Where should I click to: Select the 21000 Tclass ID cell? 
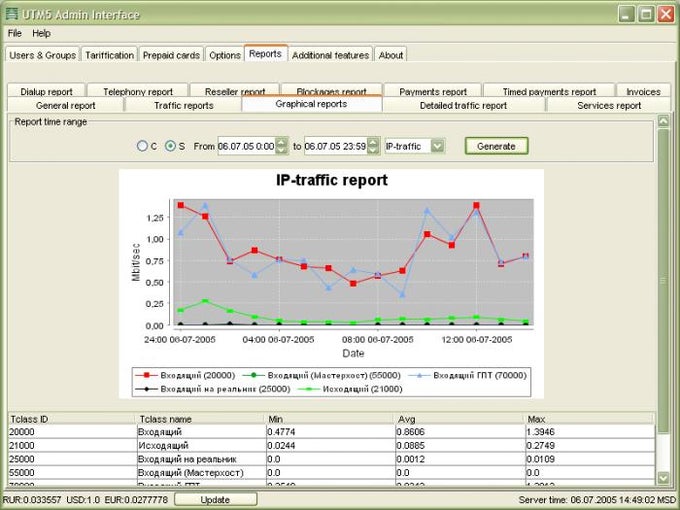pos(72,445)
